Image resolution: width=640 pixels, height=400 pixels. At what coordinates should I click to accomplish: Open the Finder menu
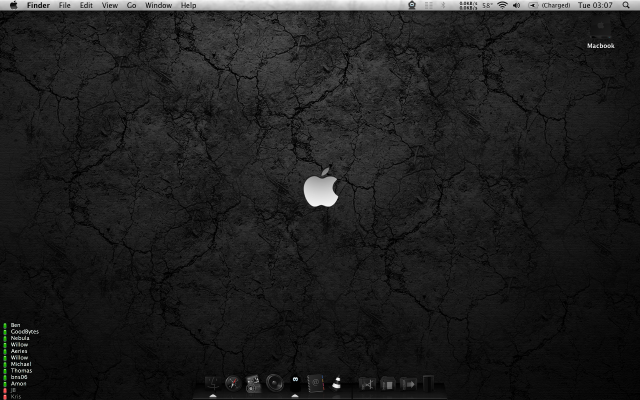(x=38, y=5)
